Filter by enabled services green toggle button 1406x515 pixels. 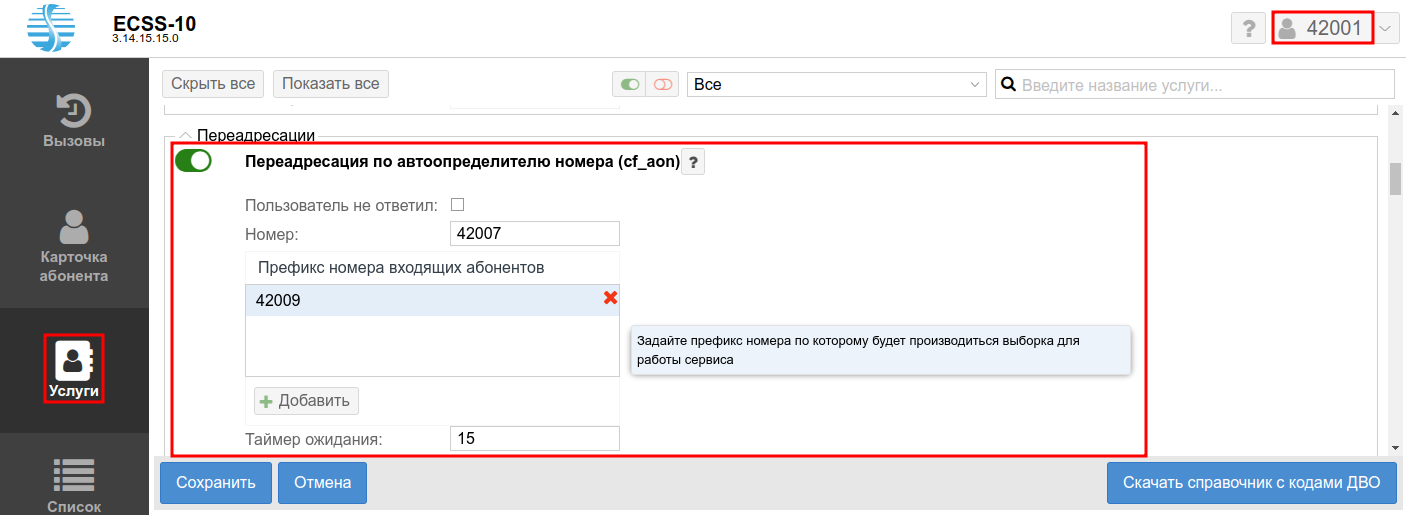[x=629, y=84]
